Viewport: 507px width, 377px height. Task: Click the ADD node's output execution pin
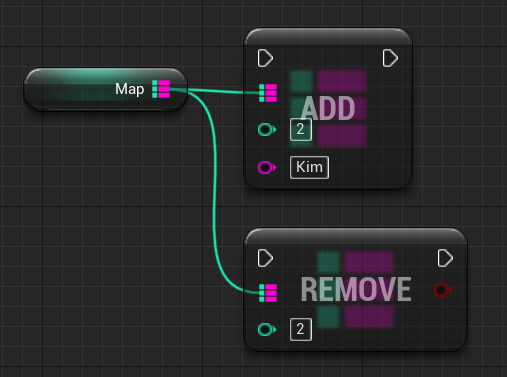tap(390, 58)
